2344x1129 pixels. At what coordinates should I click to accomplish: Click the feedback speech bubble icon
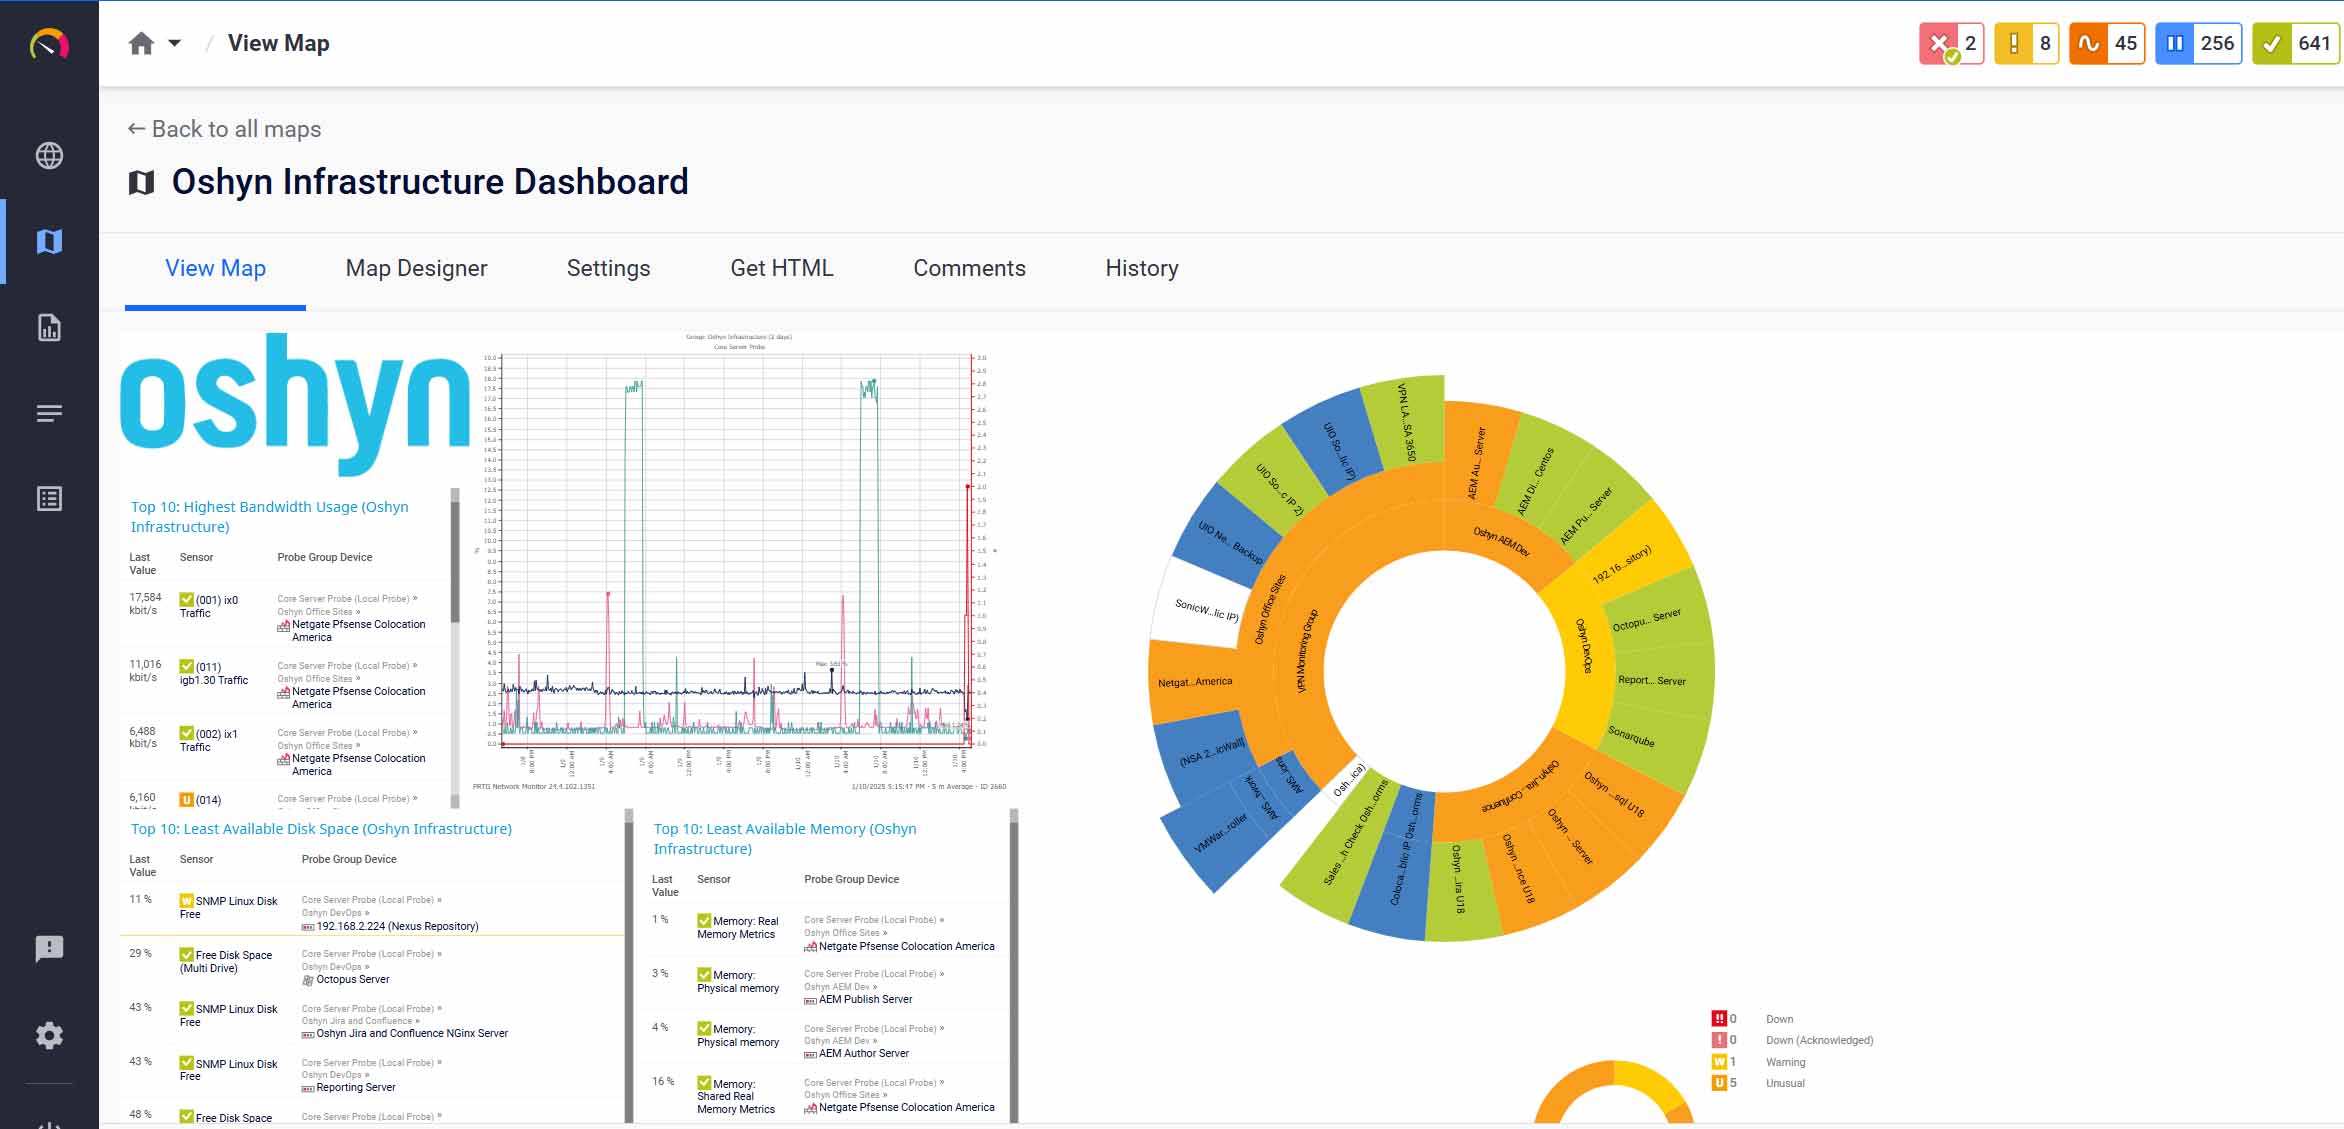pyautogui.click(x=49, y=949)
